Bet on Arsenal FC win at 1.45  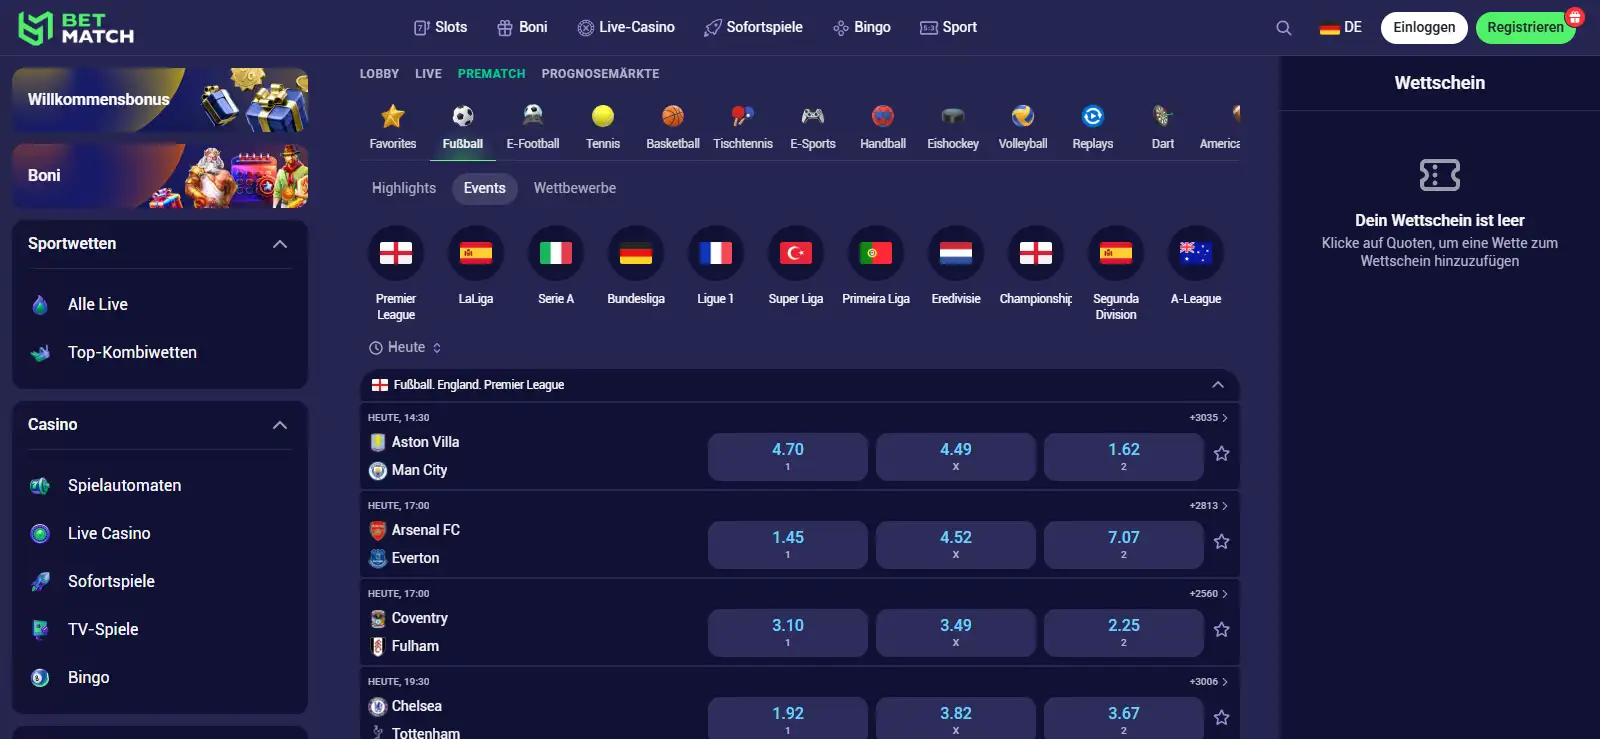tap(788, 544)
